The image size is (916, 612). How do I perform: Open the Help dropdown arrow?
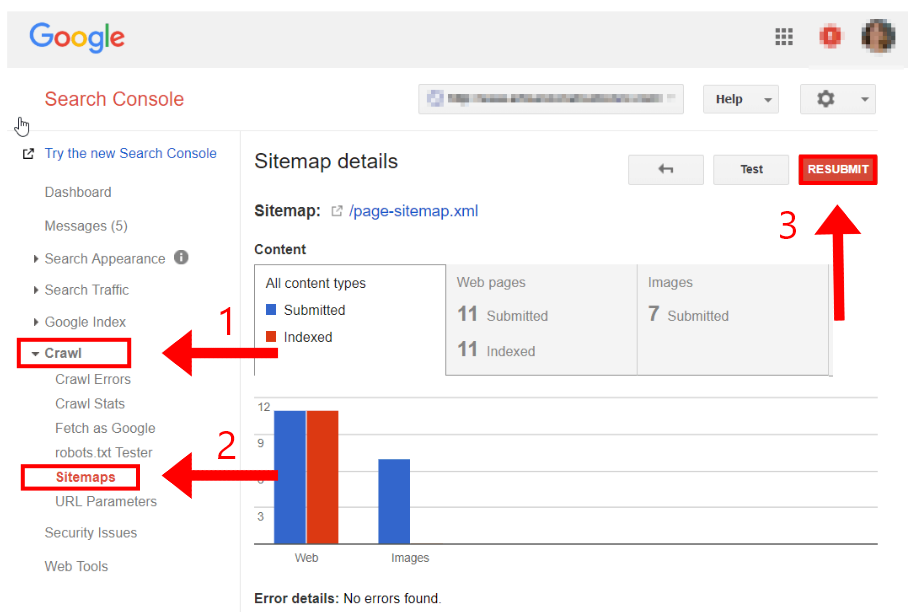768,100
